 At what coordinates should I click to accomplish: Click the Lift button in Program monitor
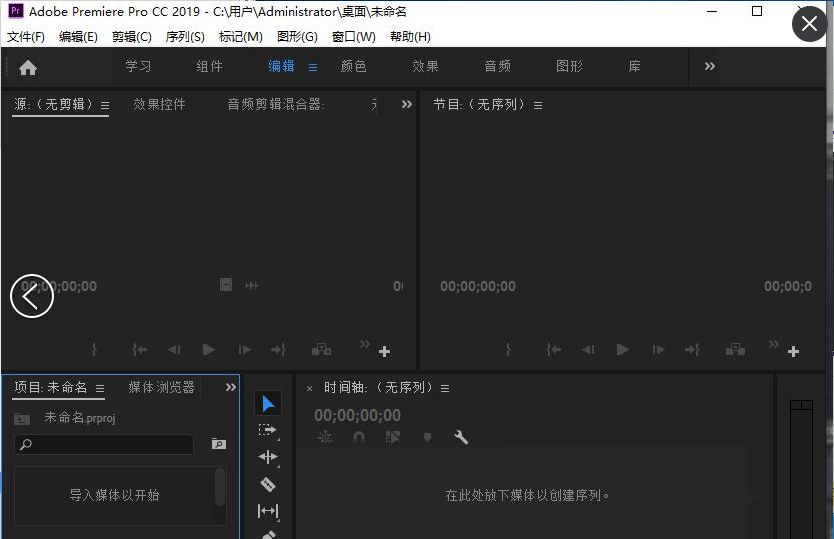click(x=735, y=350)
